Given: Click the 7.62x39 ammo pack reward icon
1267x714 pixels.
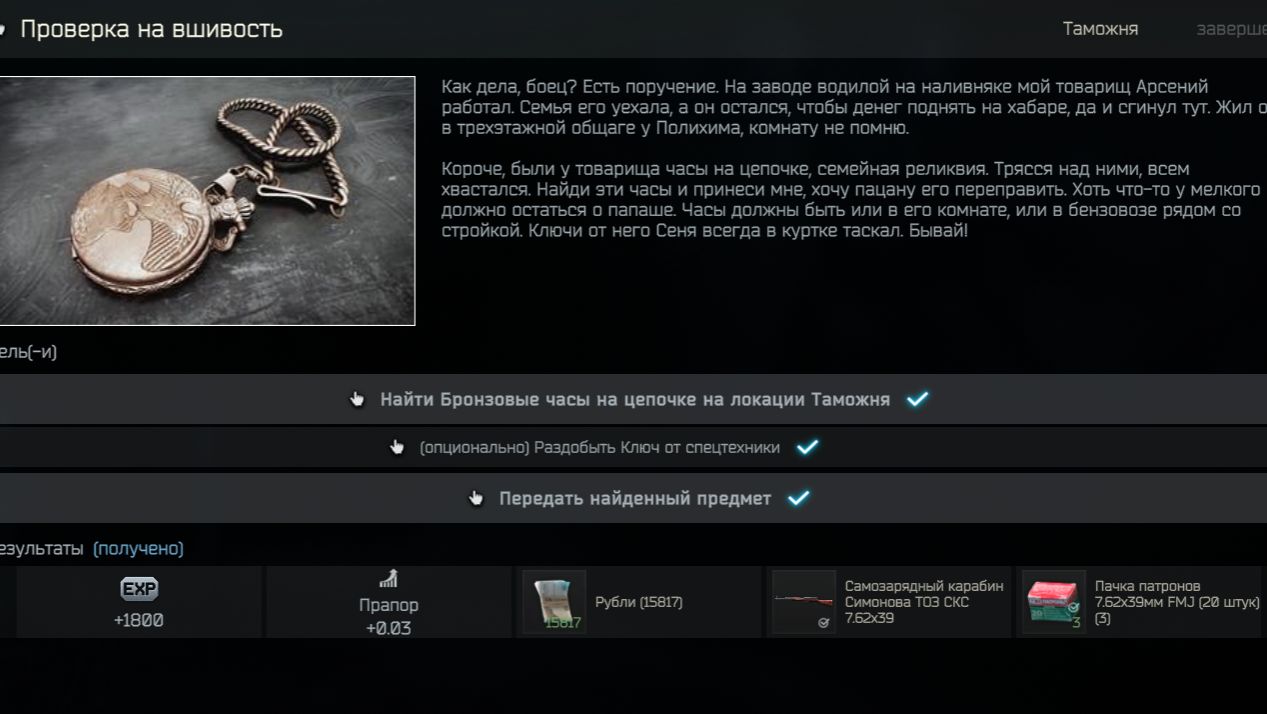Looking at the screenshot, I should click(x=1053, y=602).
